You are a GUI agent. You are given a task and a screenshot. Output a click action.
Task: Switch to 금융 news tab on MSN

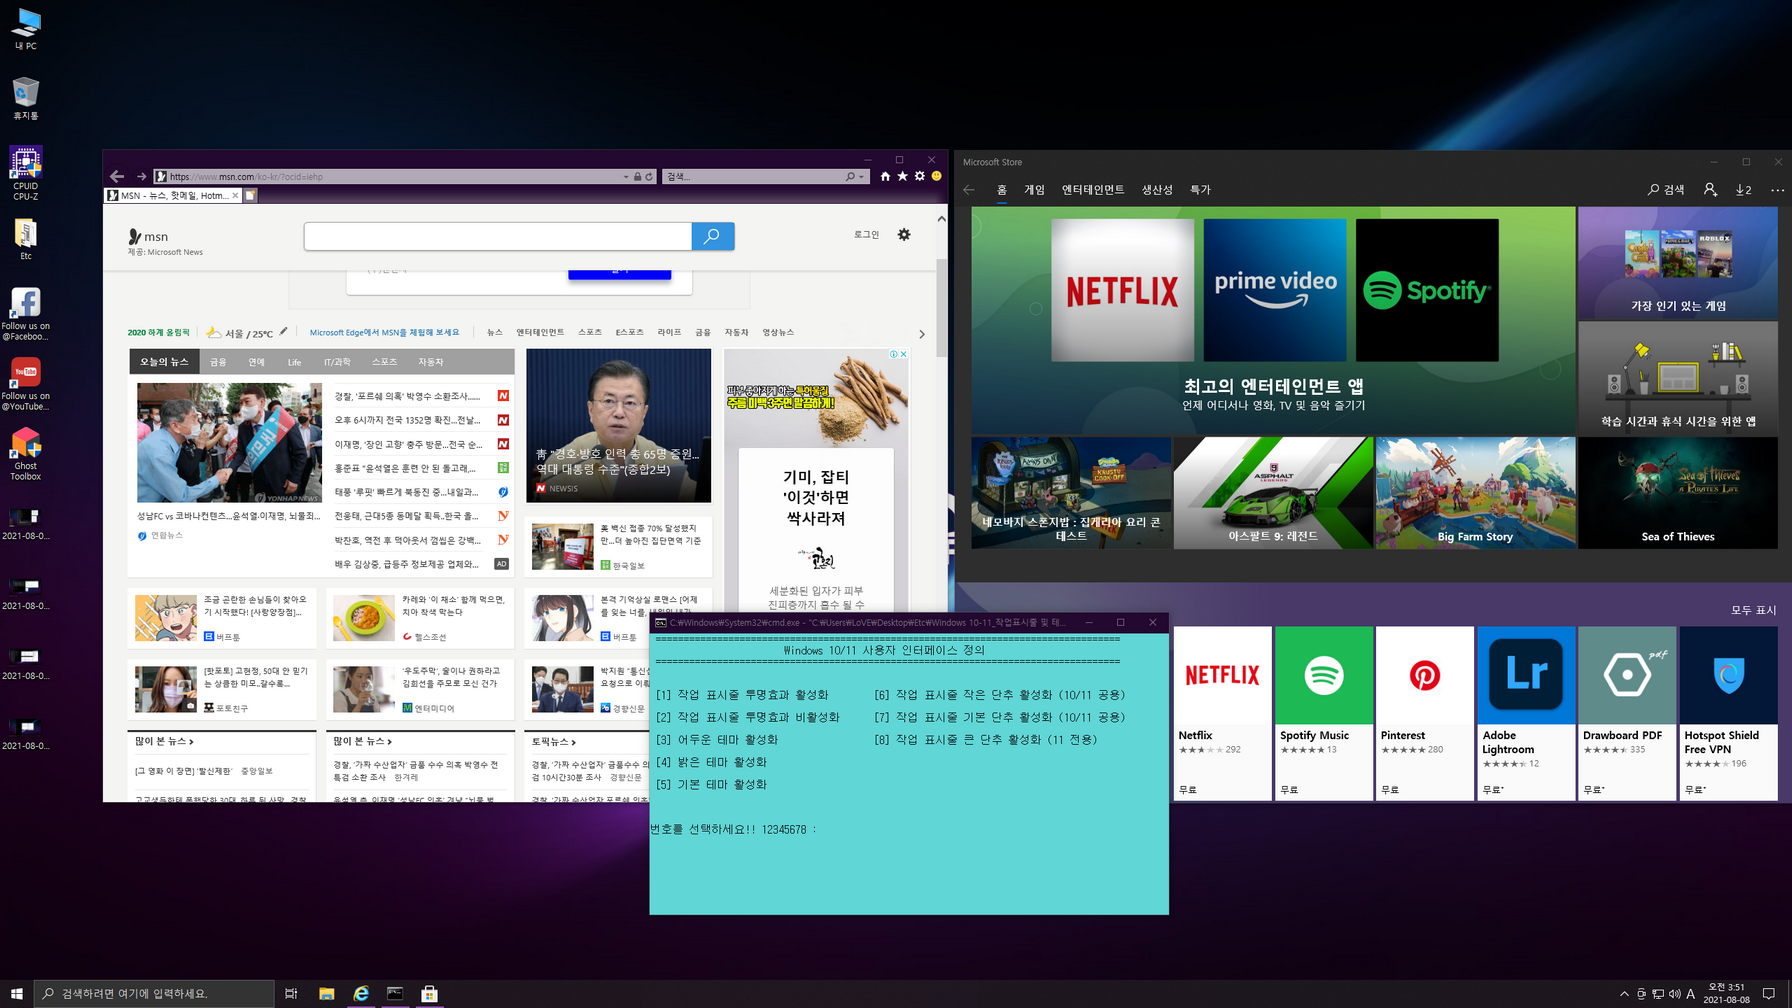[218, 362]
